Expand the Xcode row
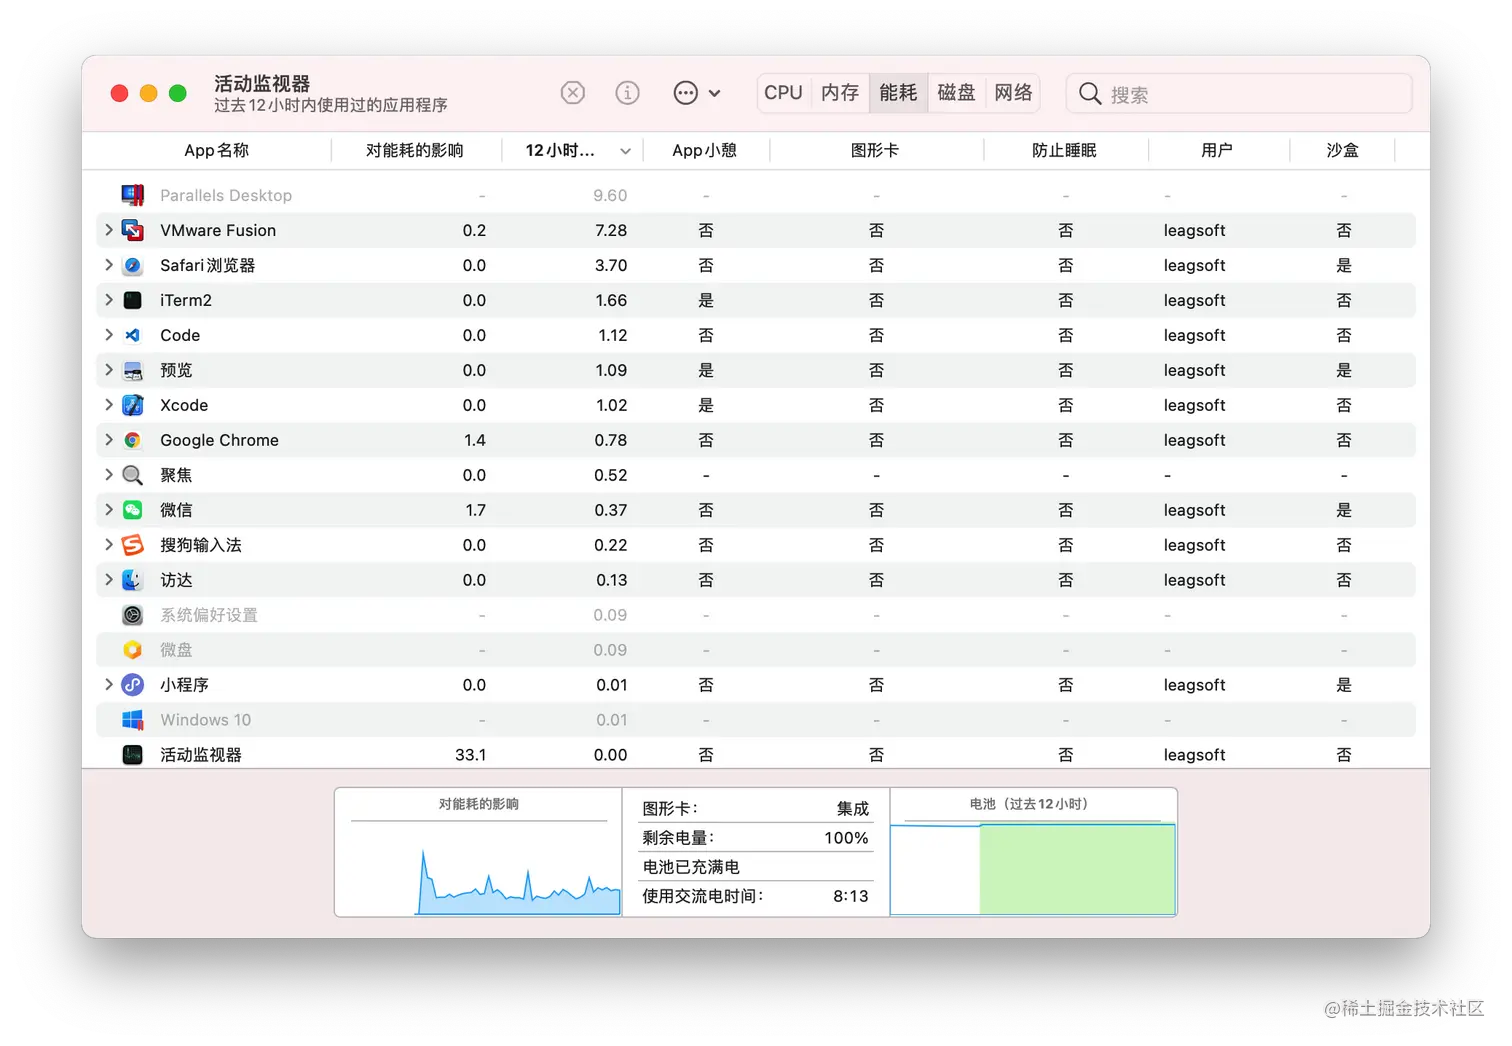The image size is (1512, 1046). [108, 405]
